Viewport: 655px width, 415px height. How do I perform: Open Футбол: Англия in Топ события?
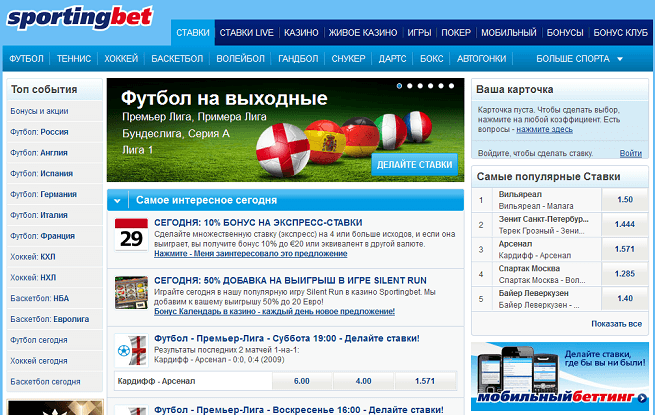[x=39, y=153]
